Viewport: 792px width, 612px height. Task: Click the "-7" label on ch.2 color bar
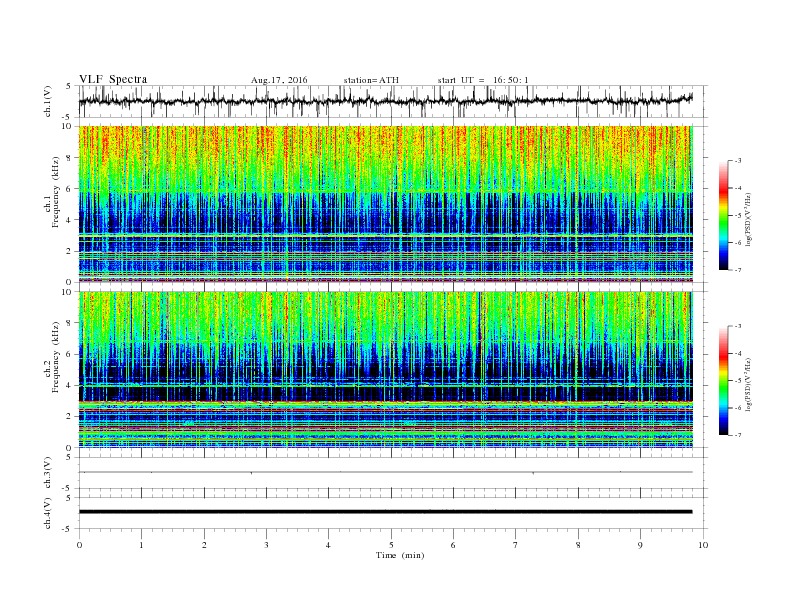(x=737, y=435)
